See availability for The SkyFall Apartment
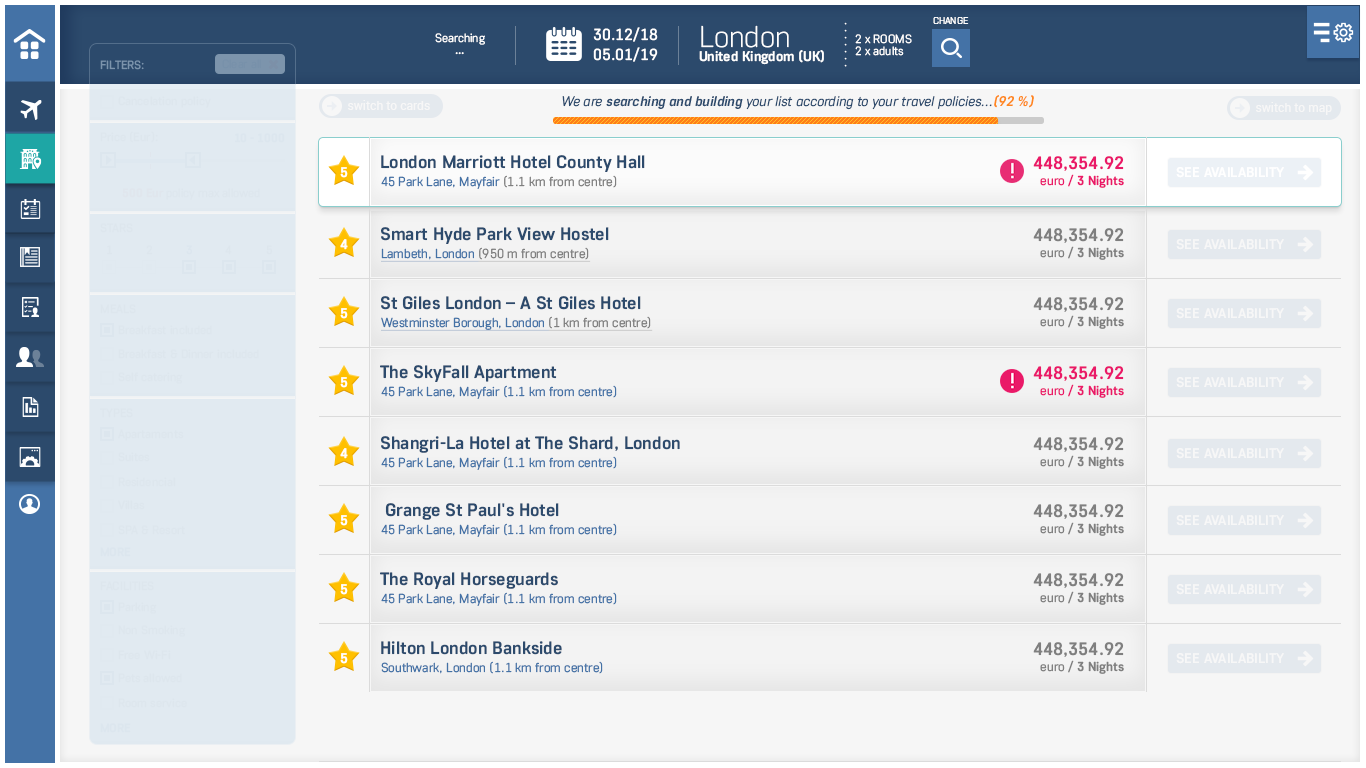This screenshot has height=768, width=1366. 1244,382
